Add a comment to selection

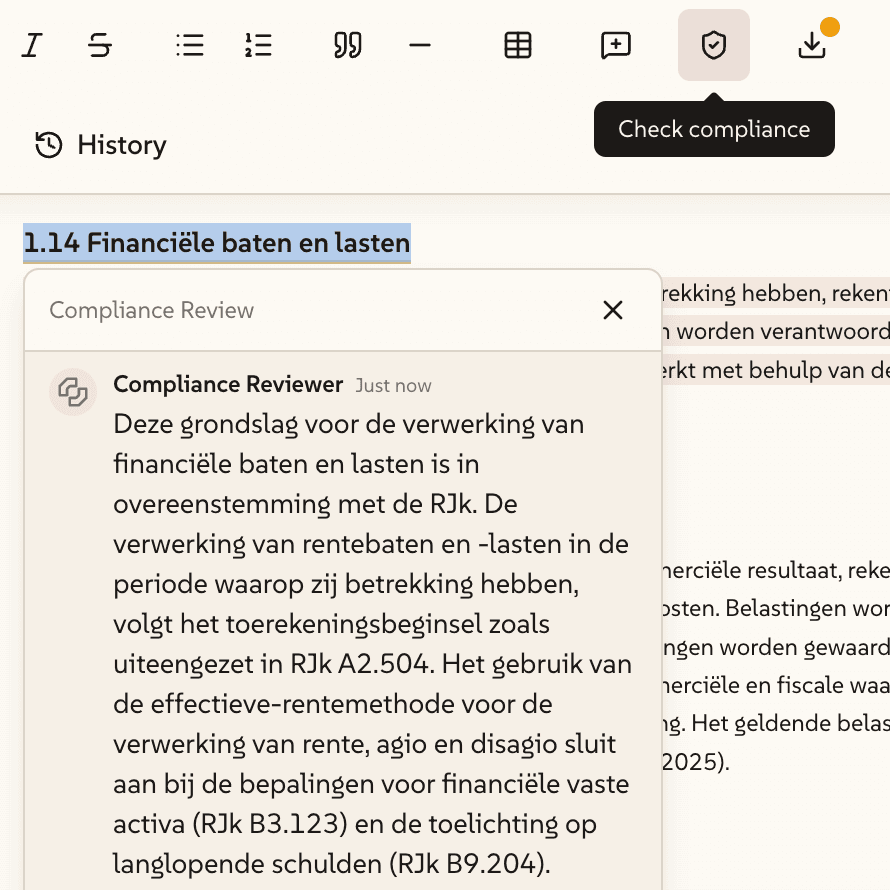[x=616, y=45]
